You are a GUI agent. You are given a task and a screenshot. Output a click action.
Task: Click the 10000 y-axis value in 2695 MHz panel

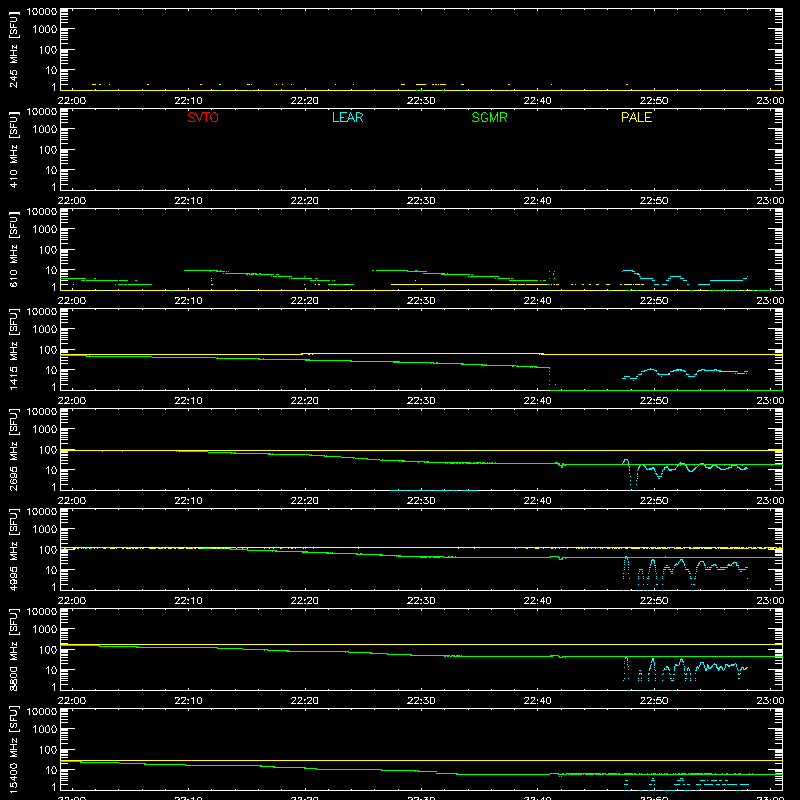(x=42, y=412)
